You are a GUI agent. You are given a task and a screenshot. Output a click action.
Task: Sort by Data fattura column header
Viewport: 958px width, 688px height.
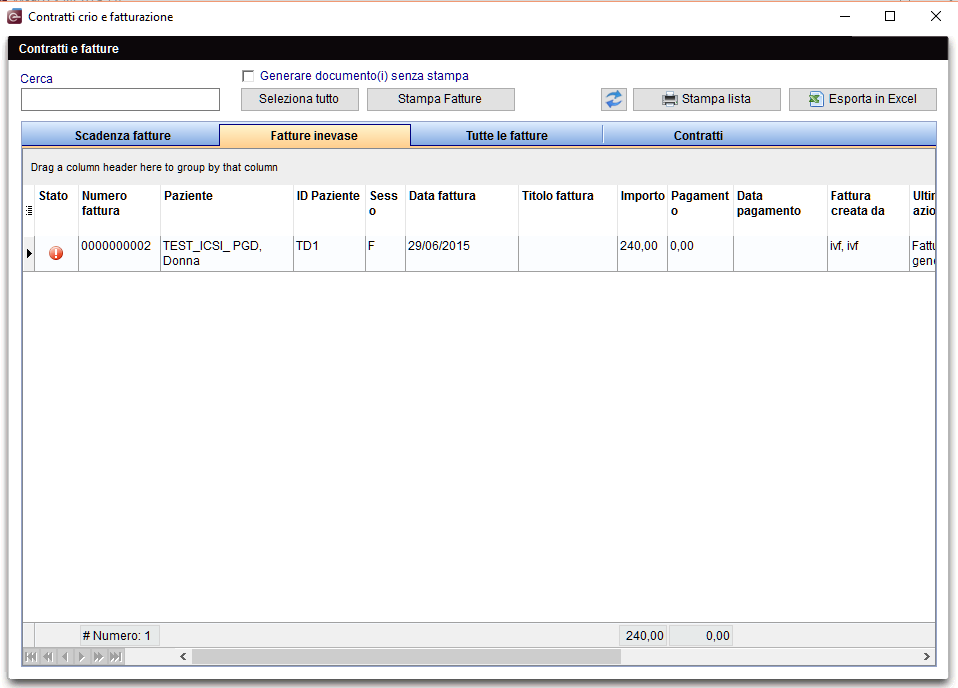pyautogui.click(x=461, y=210)
